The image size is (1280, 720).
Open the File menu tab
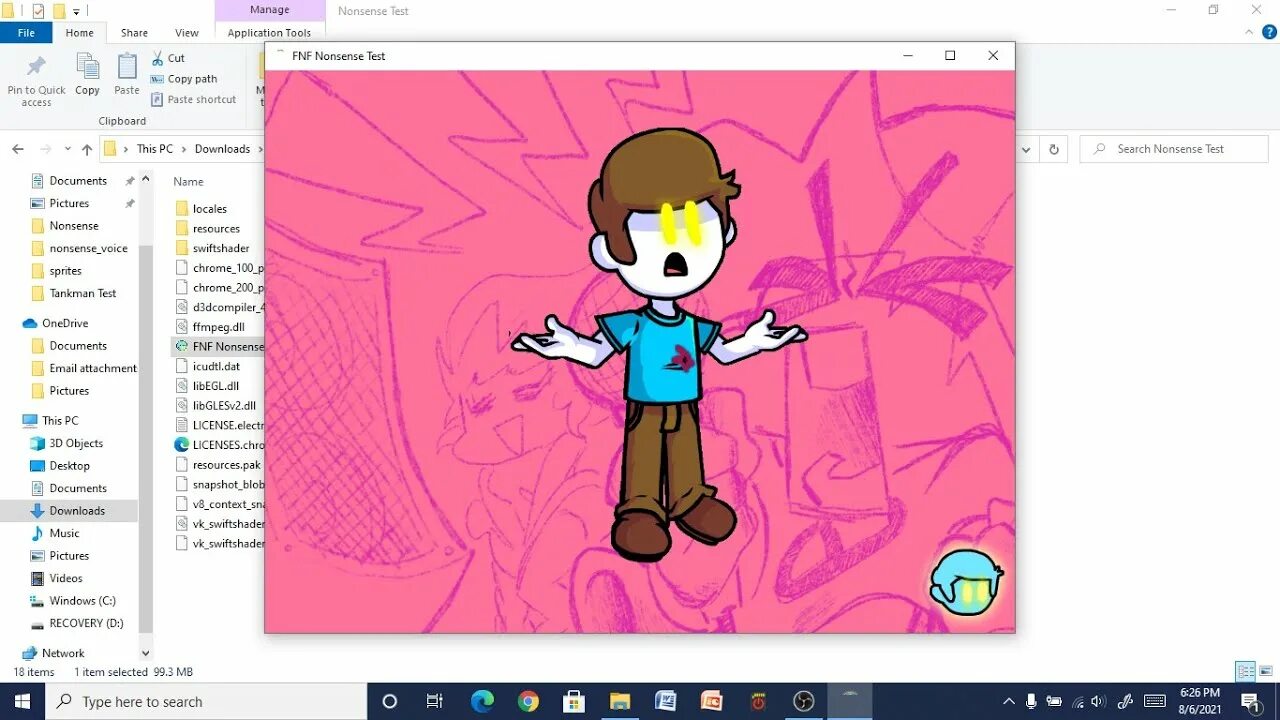point(27,33)
